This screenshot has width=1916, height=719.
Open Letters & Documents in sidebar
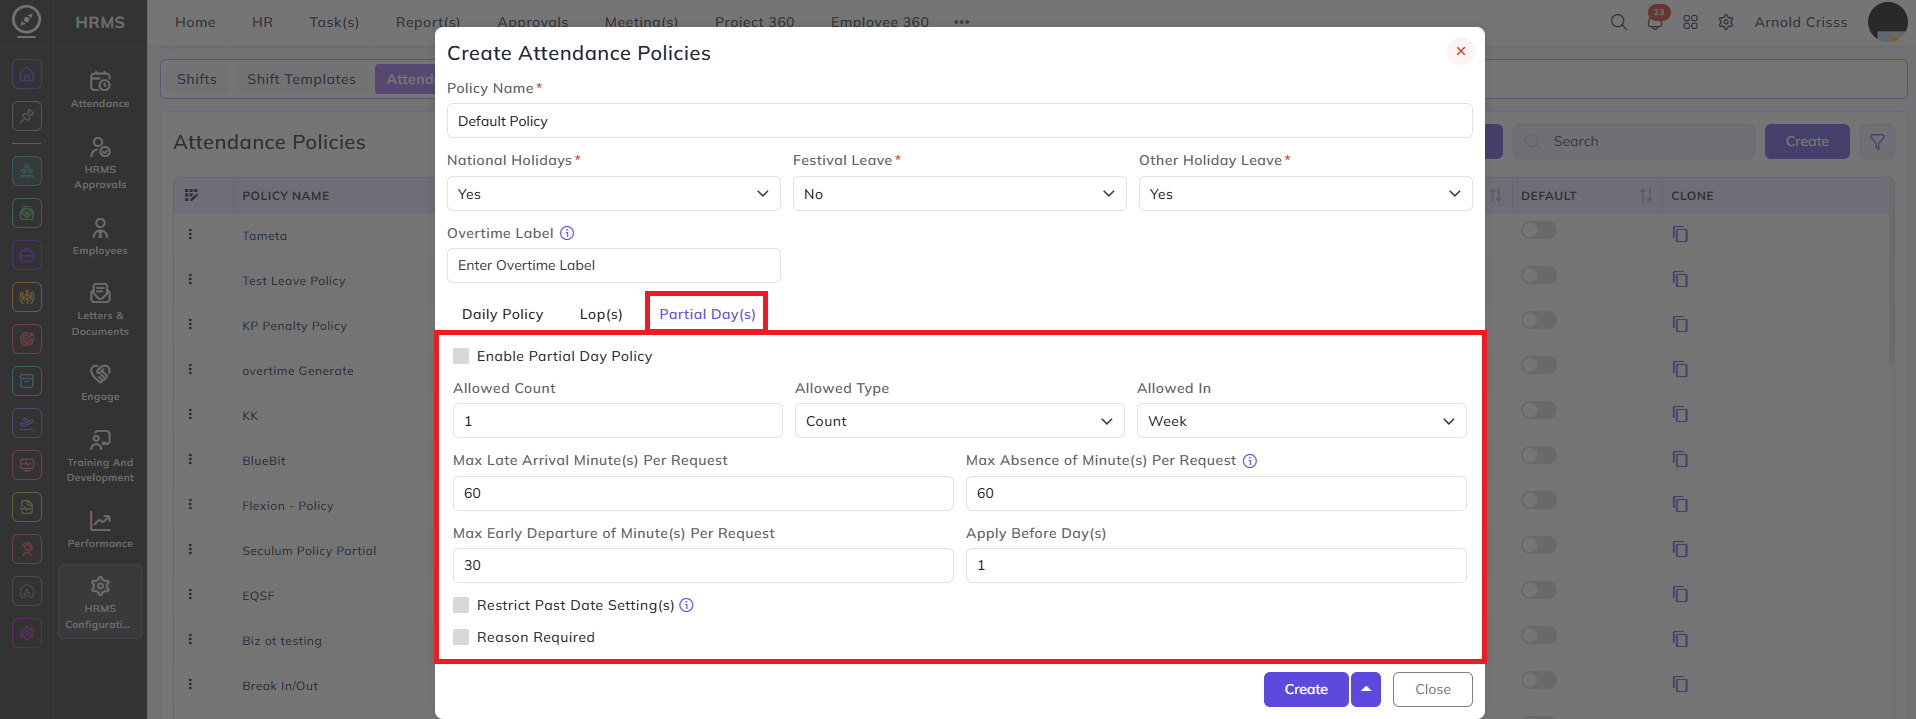(100, 309)
